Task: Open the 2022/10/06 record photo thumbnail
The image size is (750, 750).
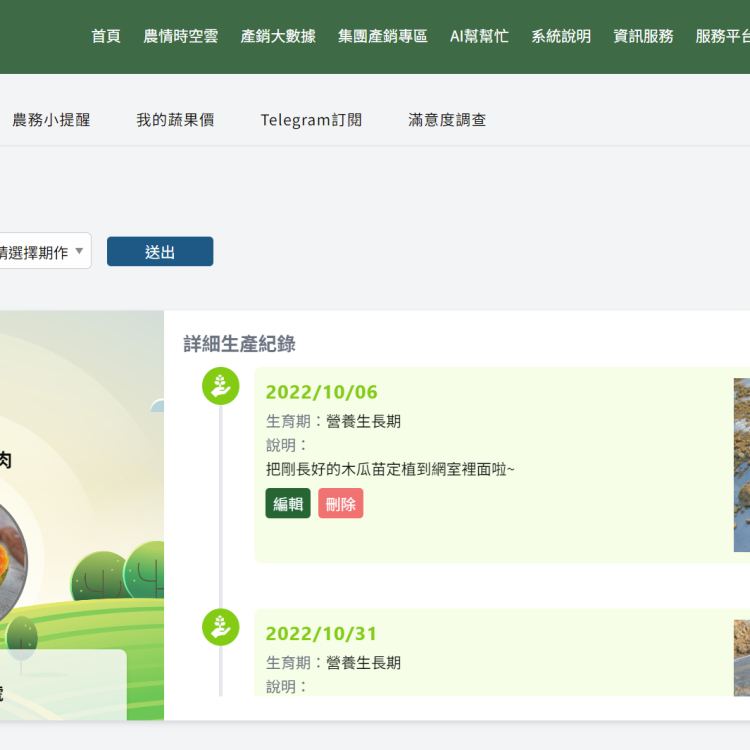Action: point(742,465)
